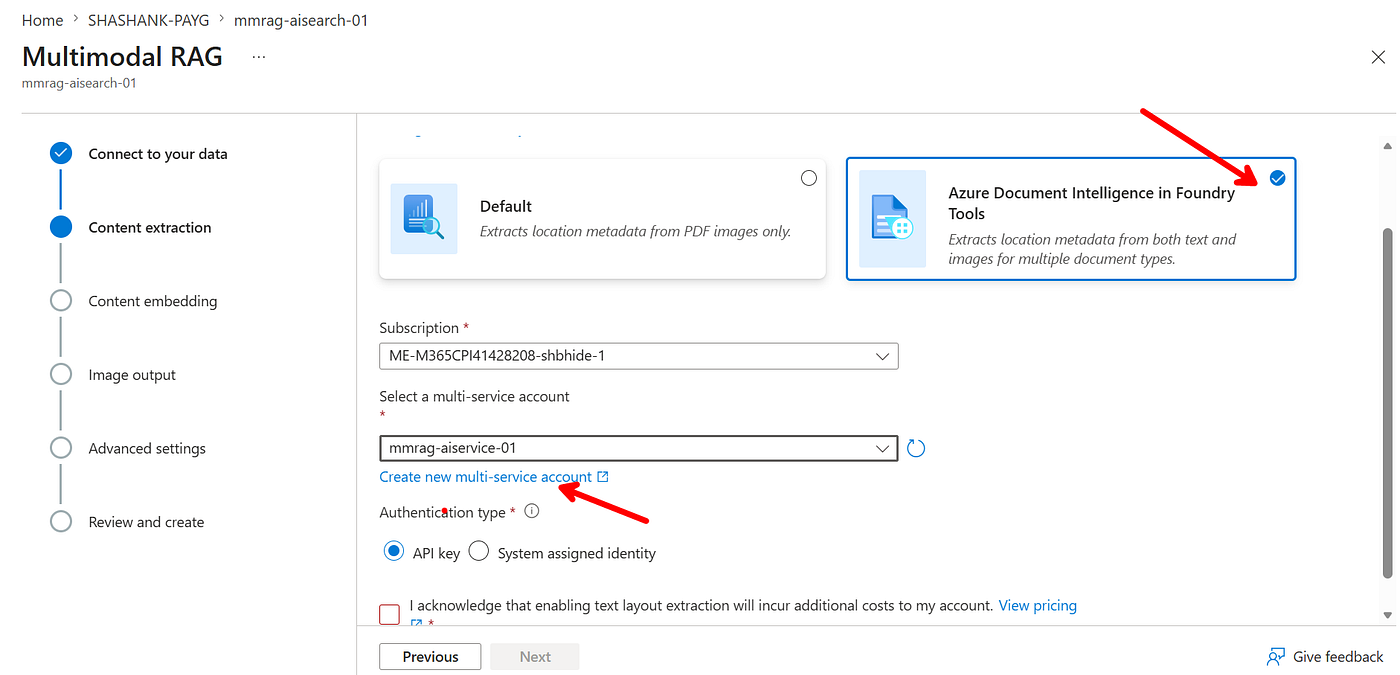This screenshot has height=675, width=1400.
Task: Select Azure Document Intelligence in Foundry Tools radio
Action: (x=1277, y=178)
